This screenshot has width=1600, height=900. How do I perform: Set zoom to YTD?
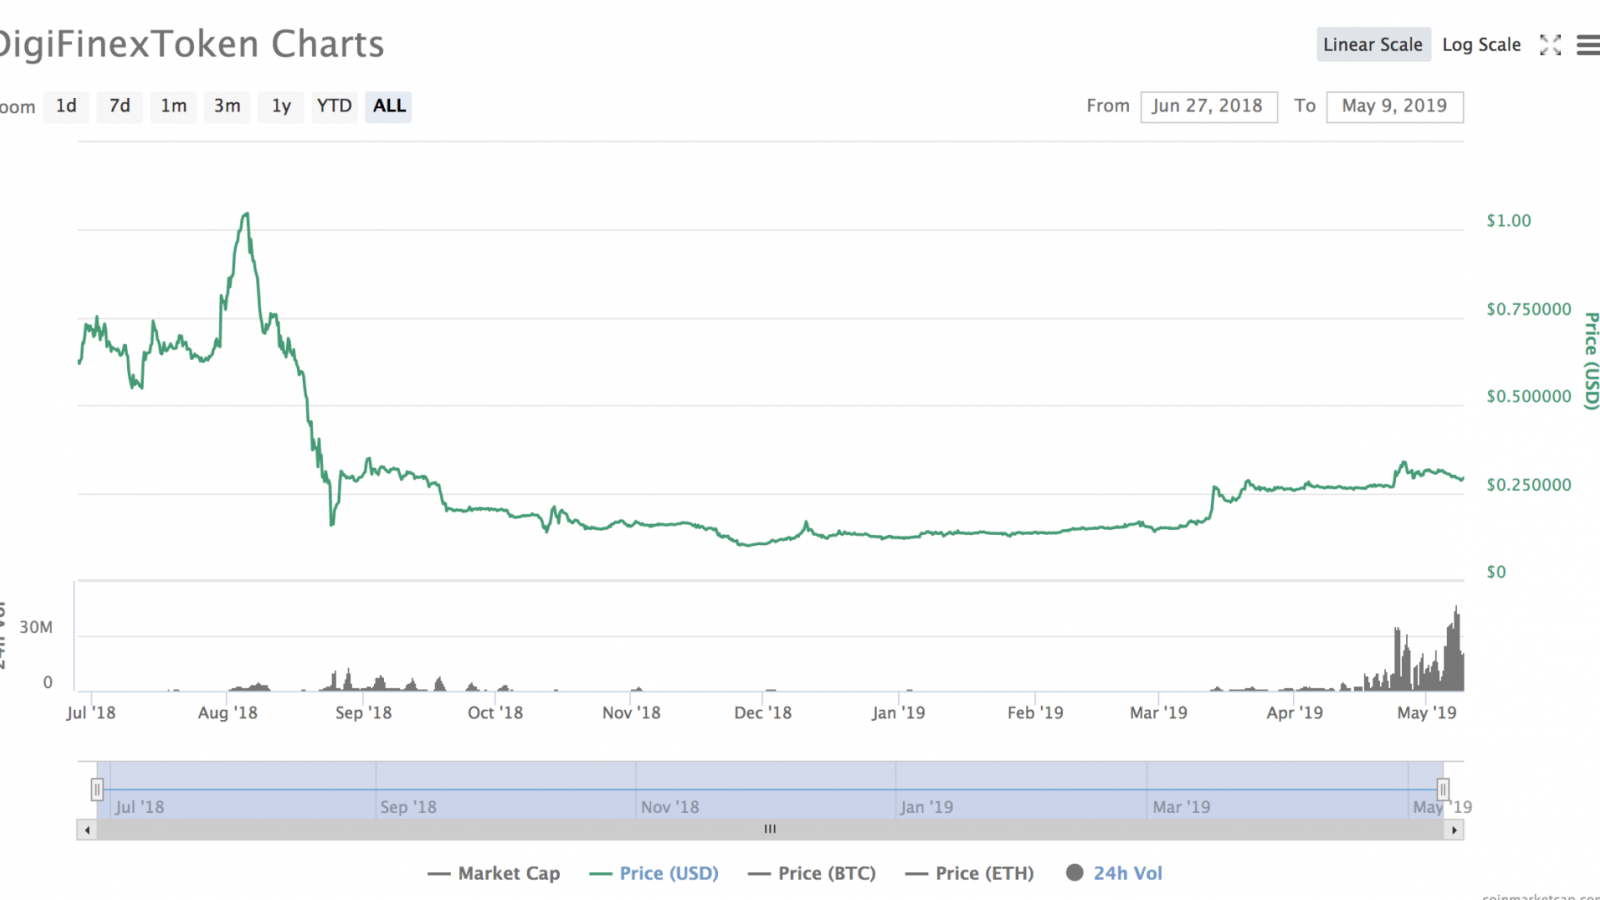pos(334,106)
